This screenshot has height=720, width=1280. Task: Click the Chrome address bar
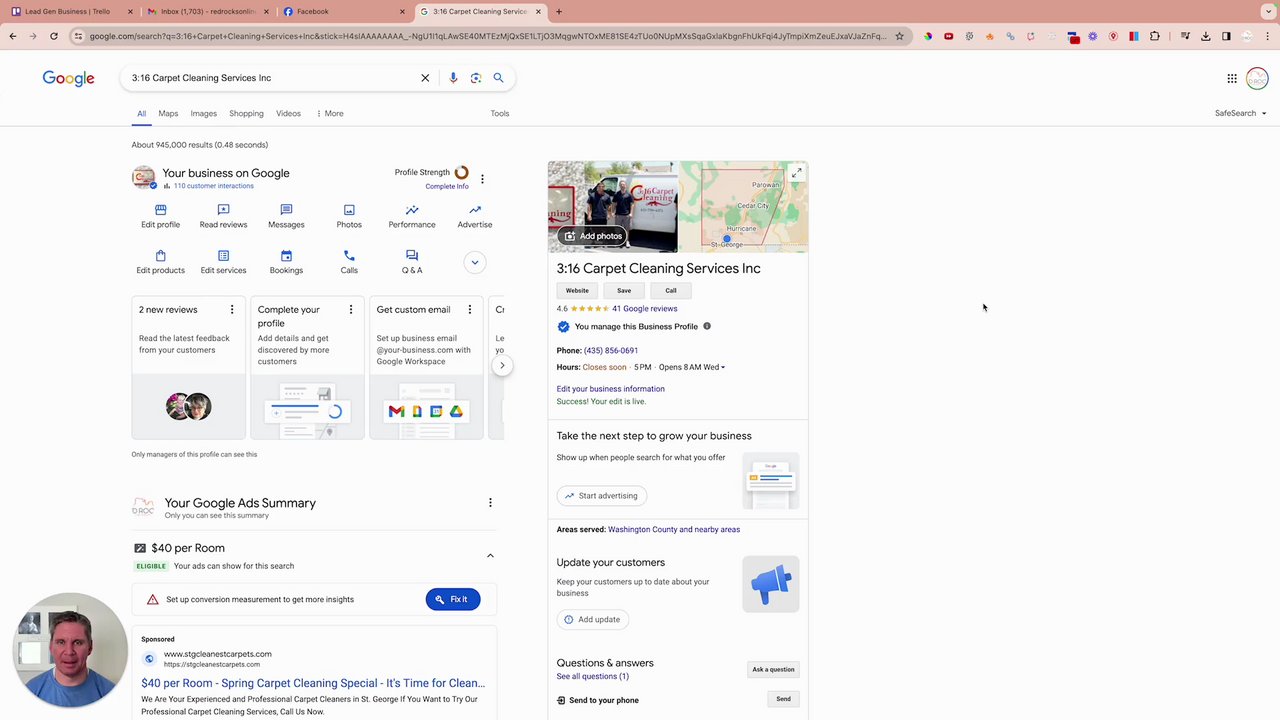pyautogui.click(x=487, y=36)
